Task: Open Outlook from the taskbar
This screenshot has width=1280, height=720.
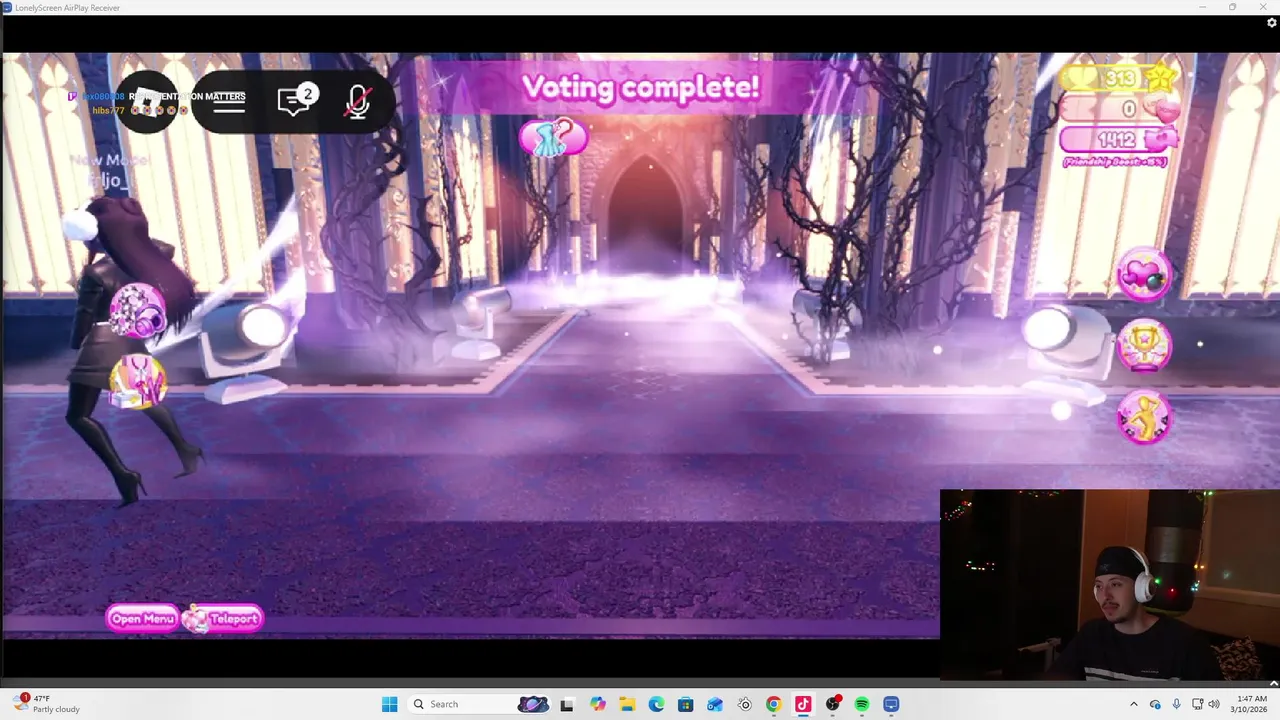Action: pos(715,704)
